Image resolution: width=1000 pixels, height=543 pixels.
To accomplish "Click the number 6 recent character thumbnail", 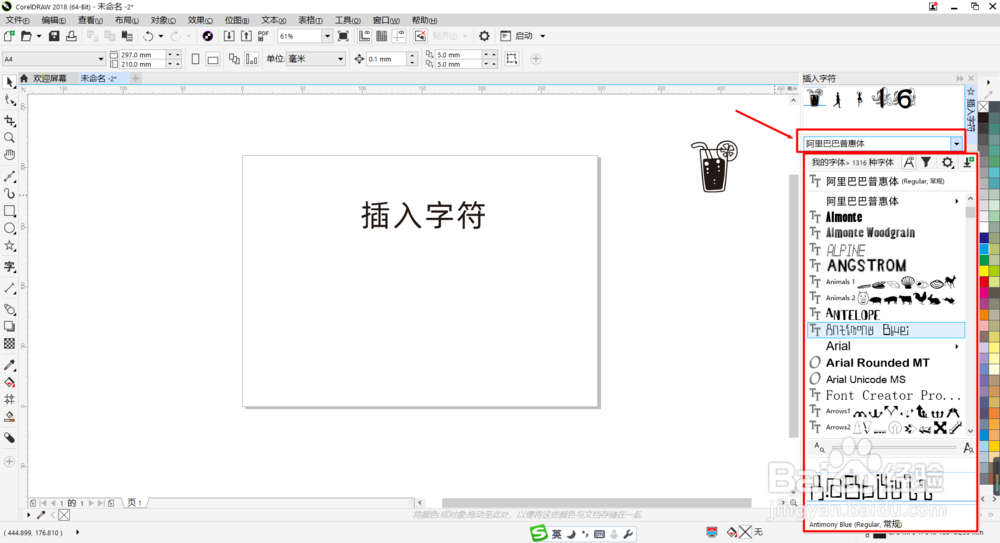I will [904, 98].
